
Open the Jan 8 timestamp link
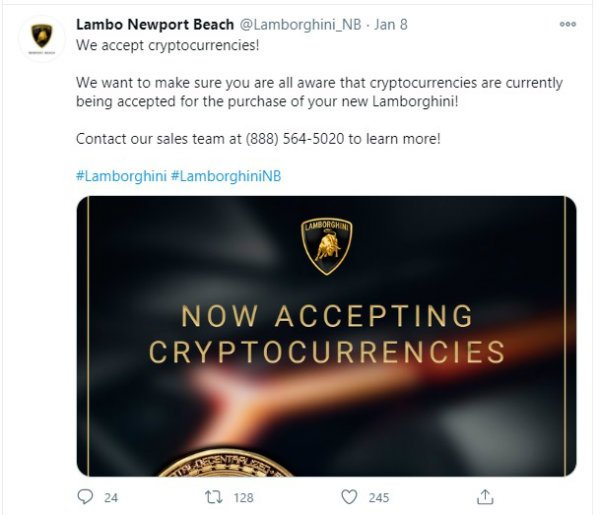click(x=391, y=24)
